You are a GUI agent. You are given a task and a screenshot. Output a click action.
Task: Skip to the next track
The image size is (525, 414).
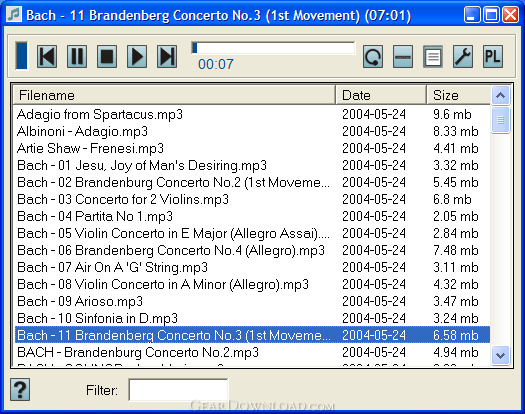pos(167,57)
